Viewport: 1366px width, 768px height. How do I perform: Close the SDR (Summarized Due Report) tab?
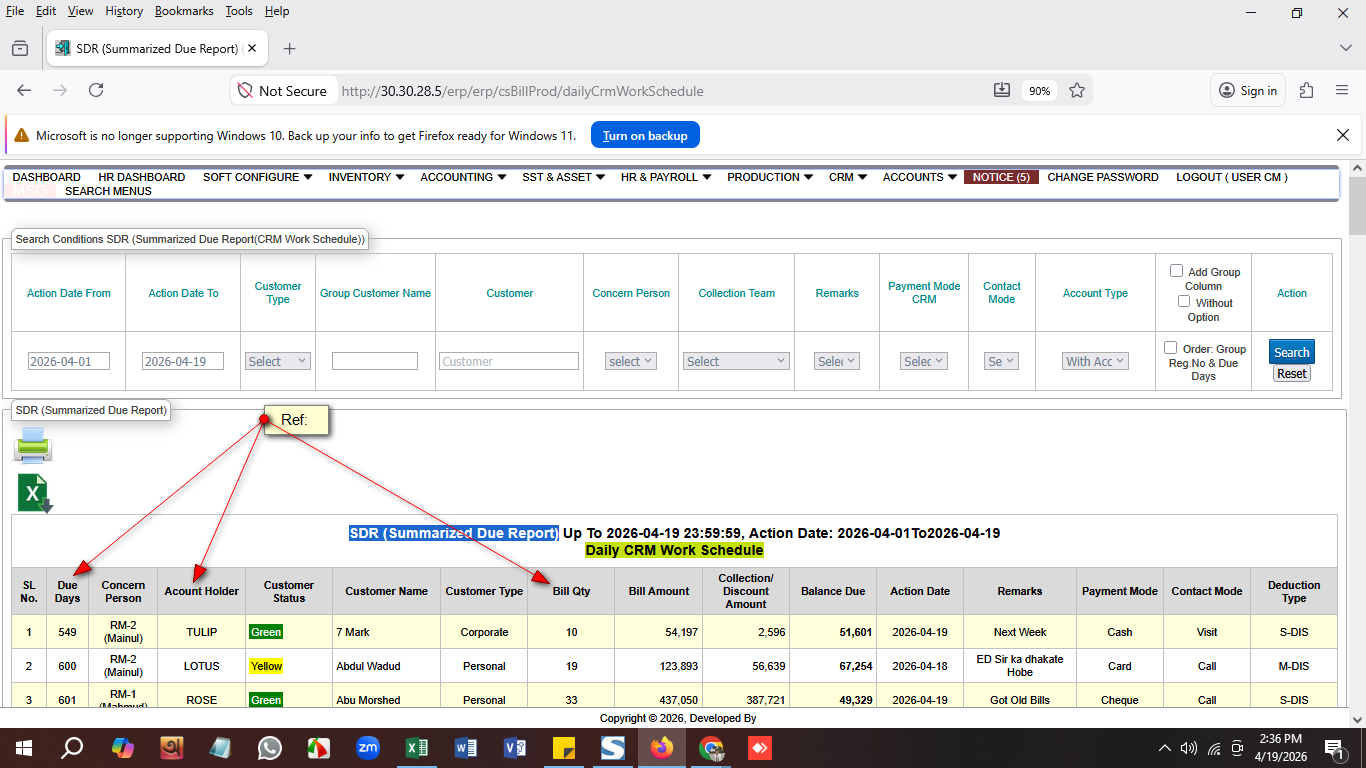click(253, 48)
